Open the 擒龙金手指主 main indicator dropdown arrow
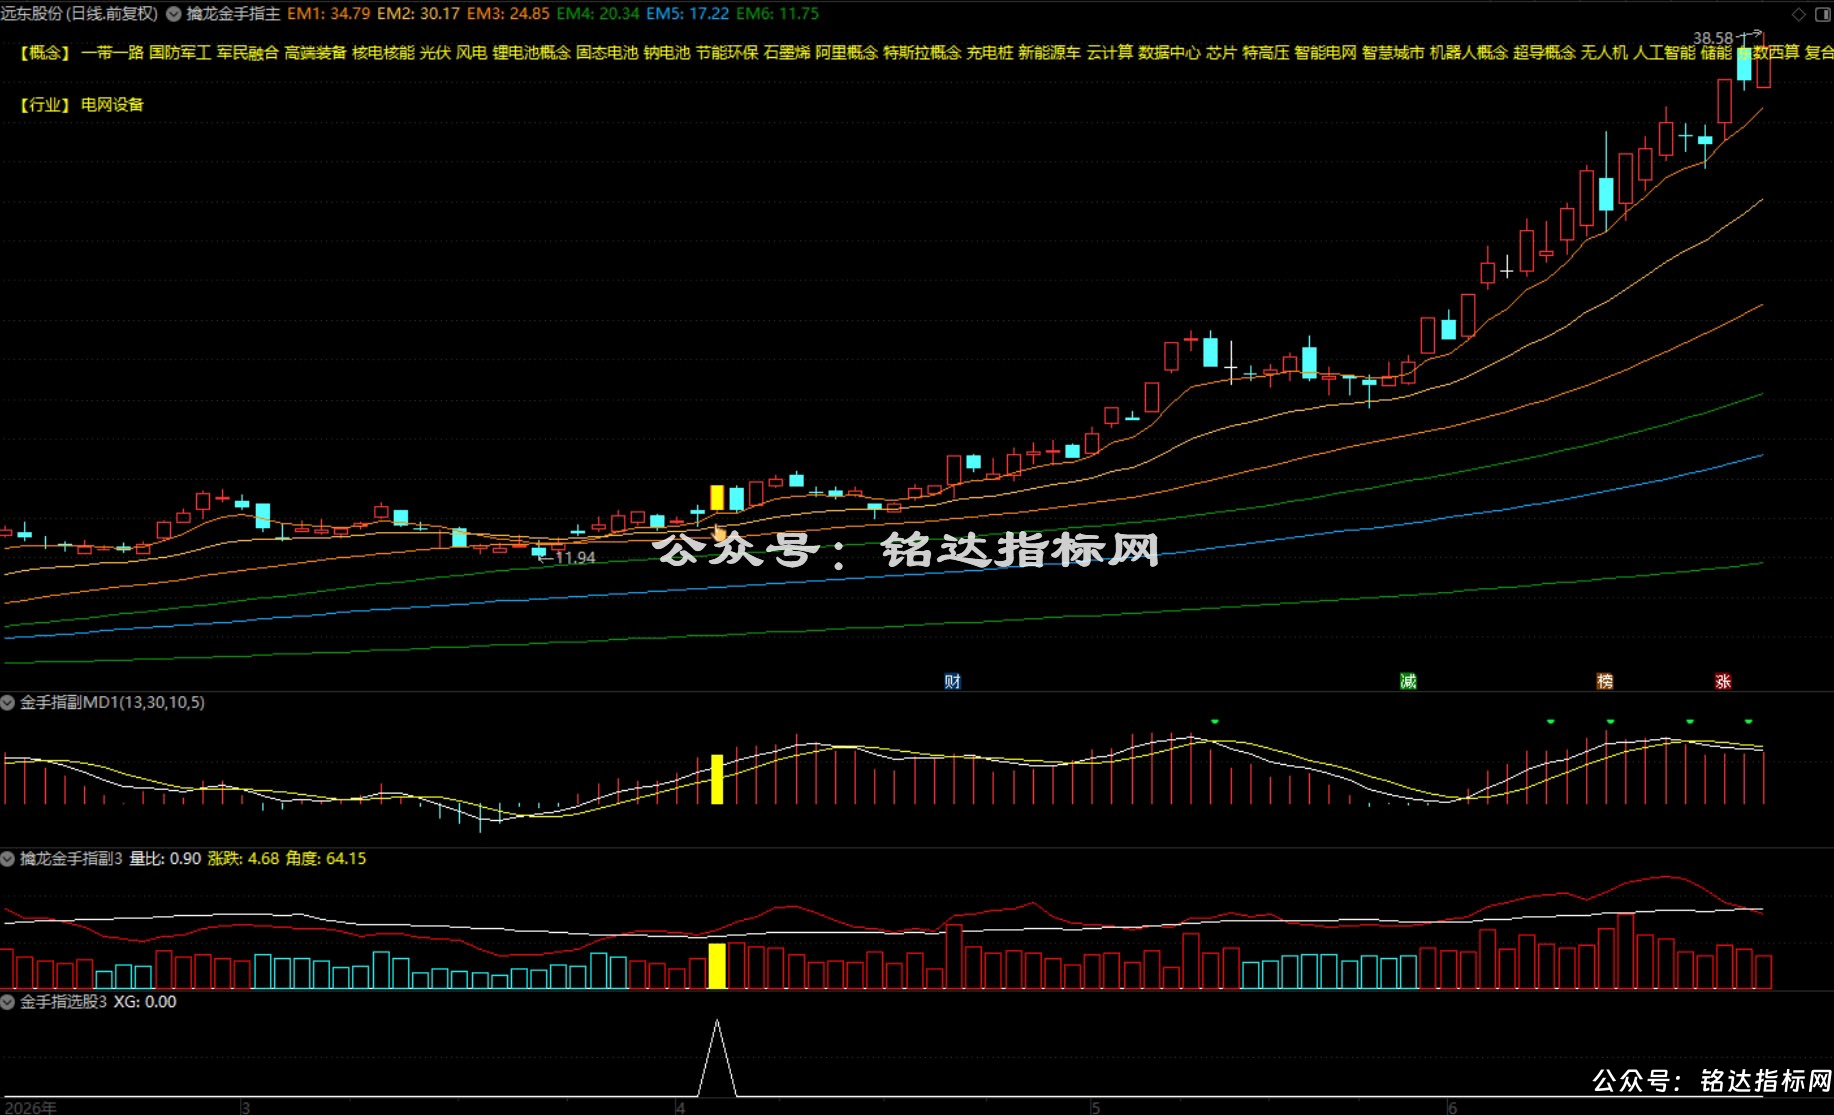 (174, 14)
